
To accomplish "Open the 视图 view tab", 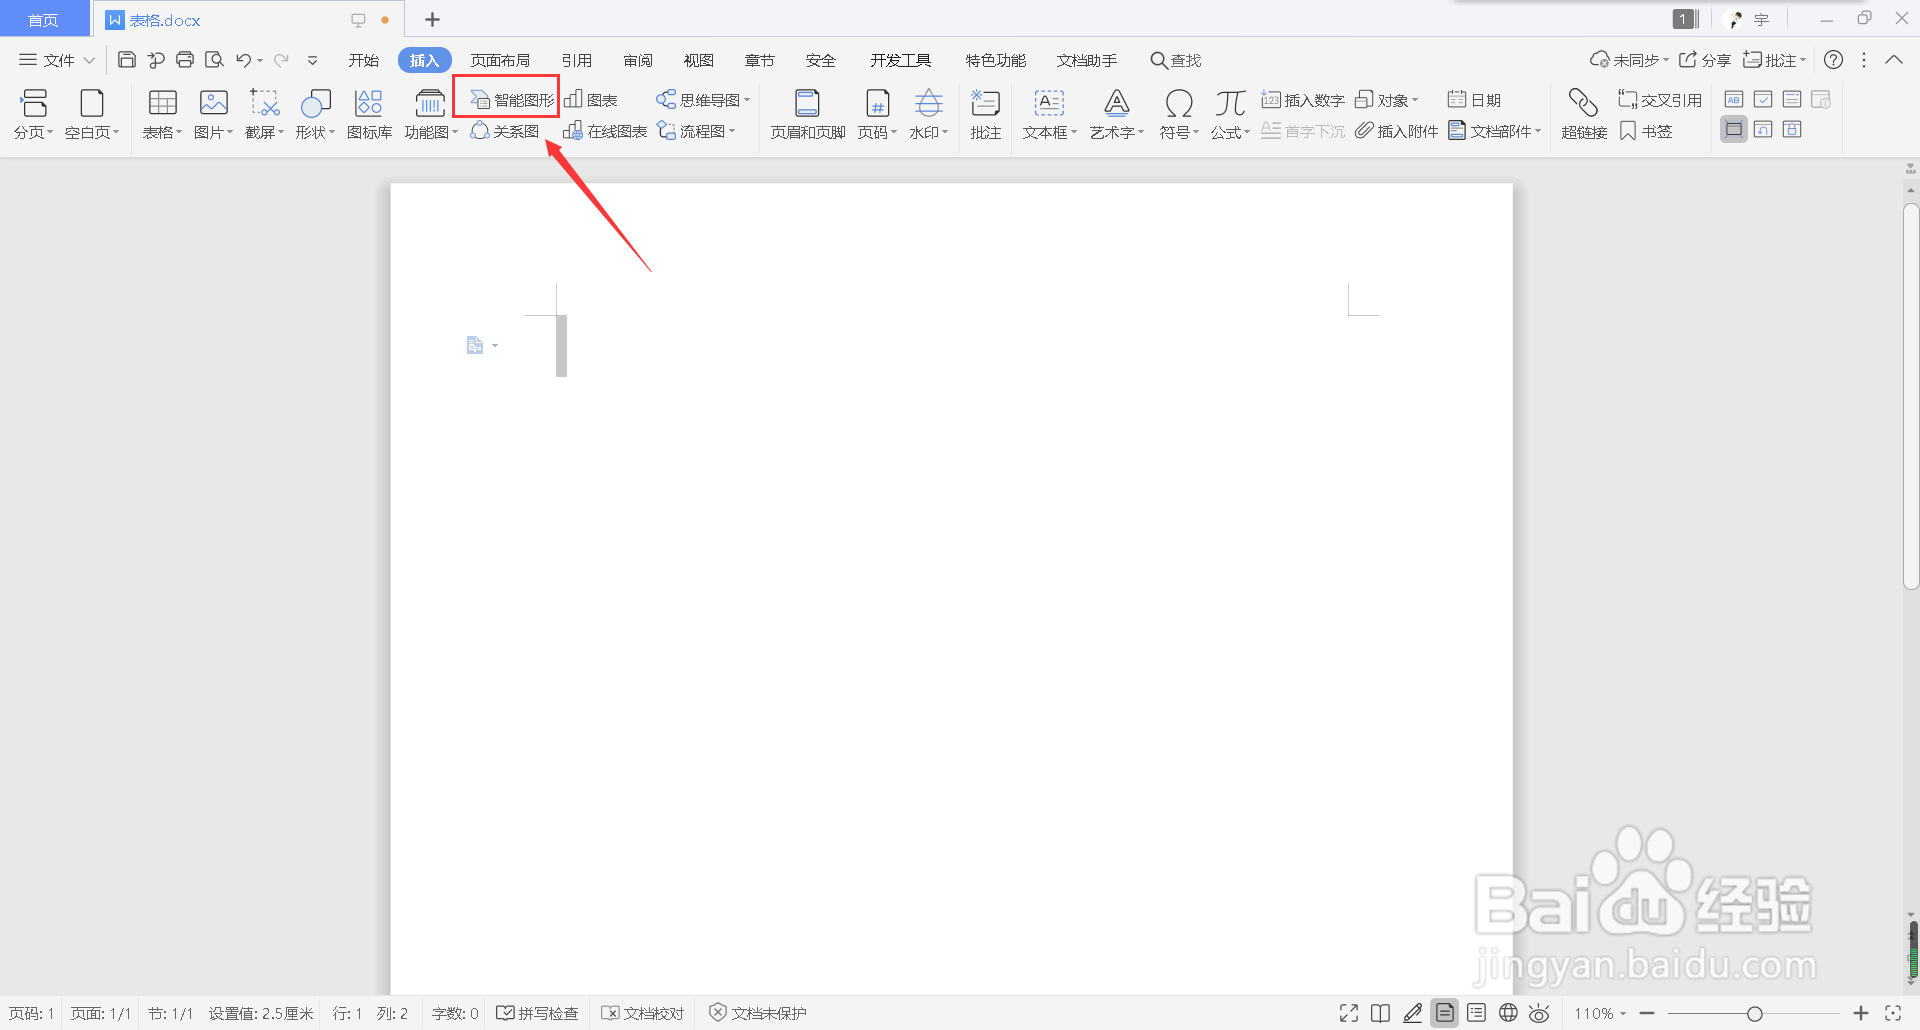I will [x=698, y=60].
